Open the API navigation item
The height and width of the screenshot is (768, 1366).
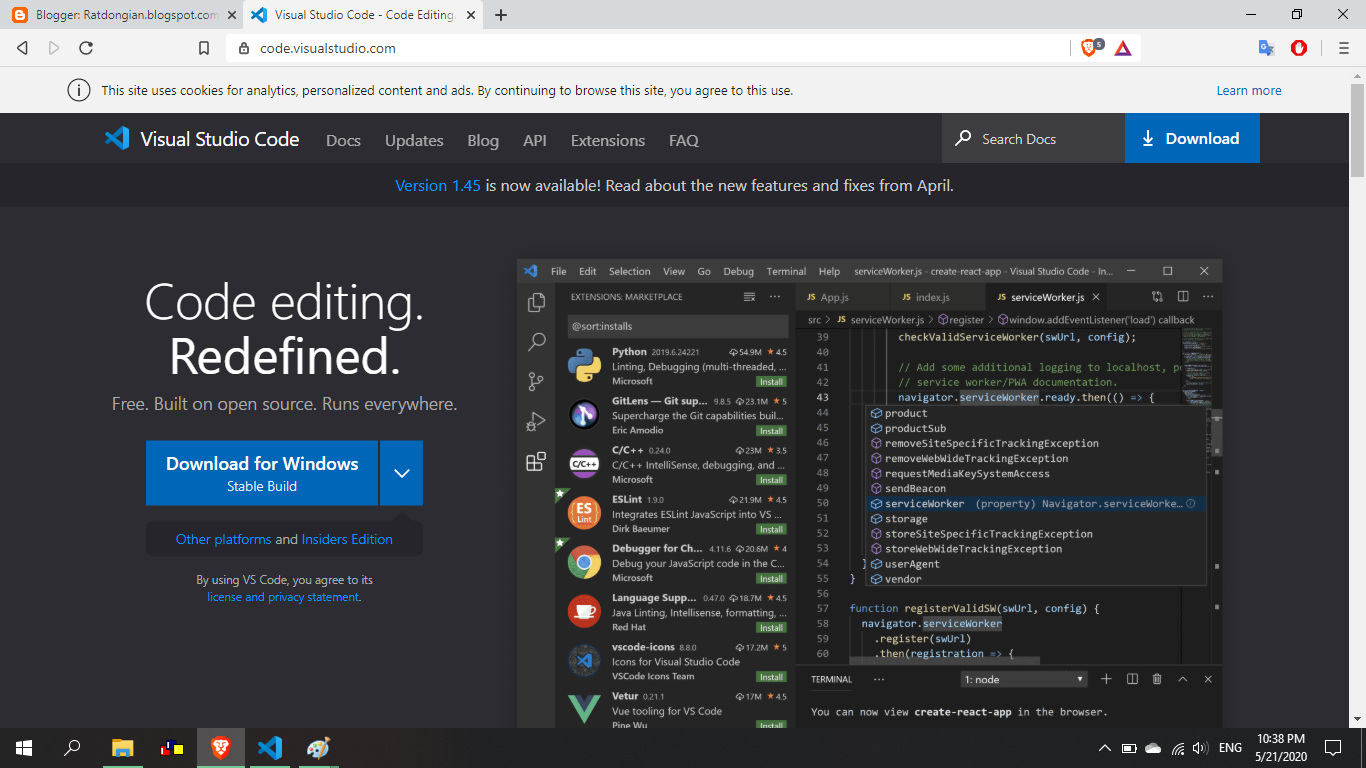pos(535,140)
